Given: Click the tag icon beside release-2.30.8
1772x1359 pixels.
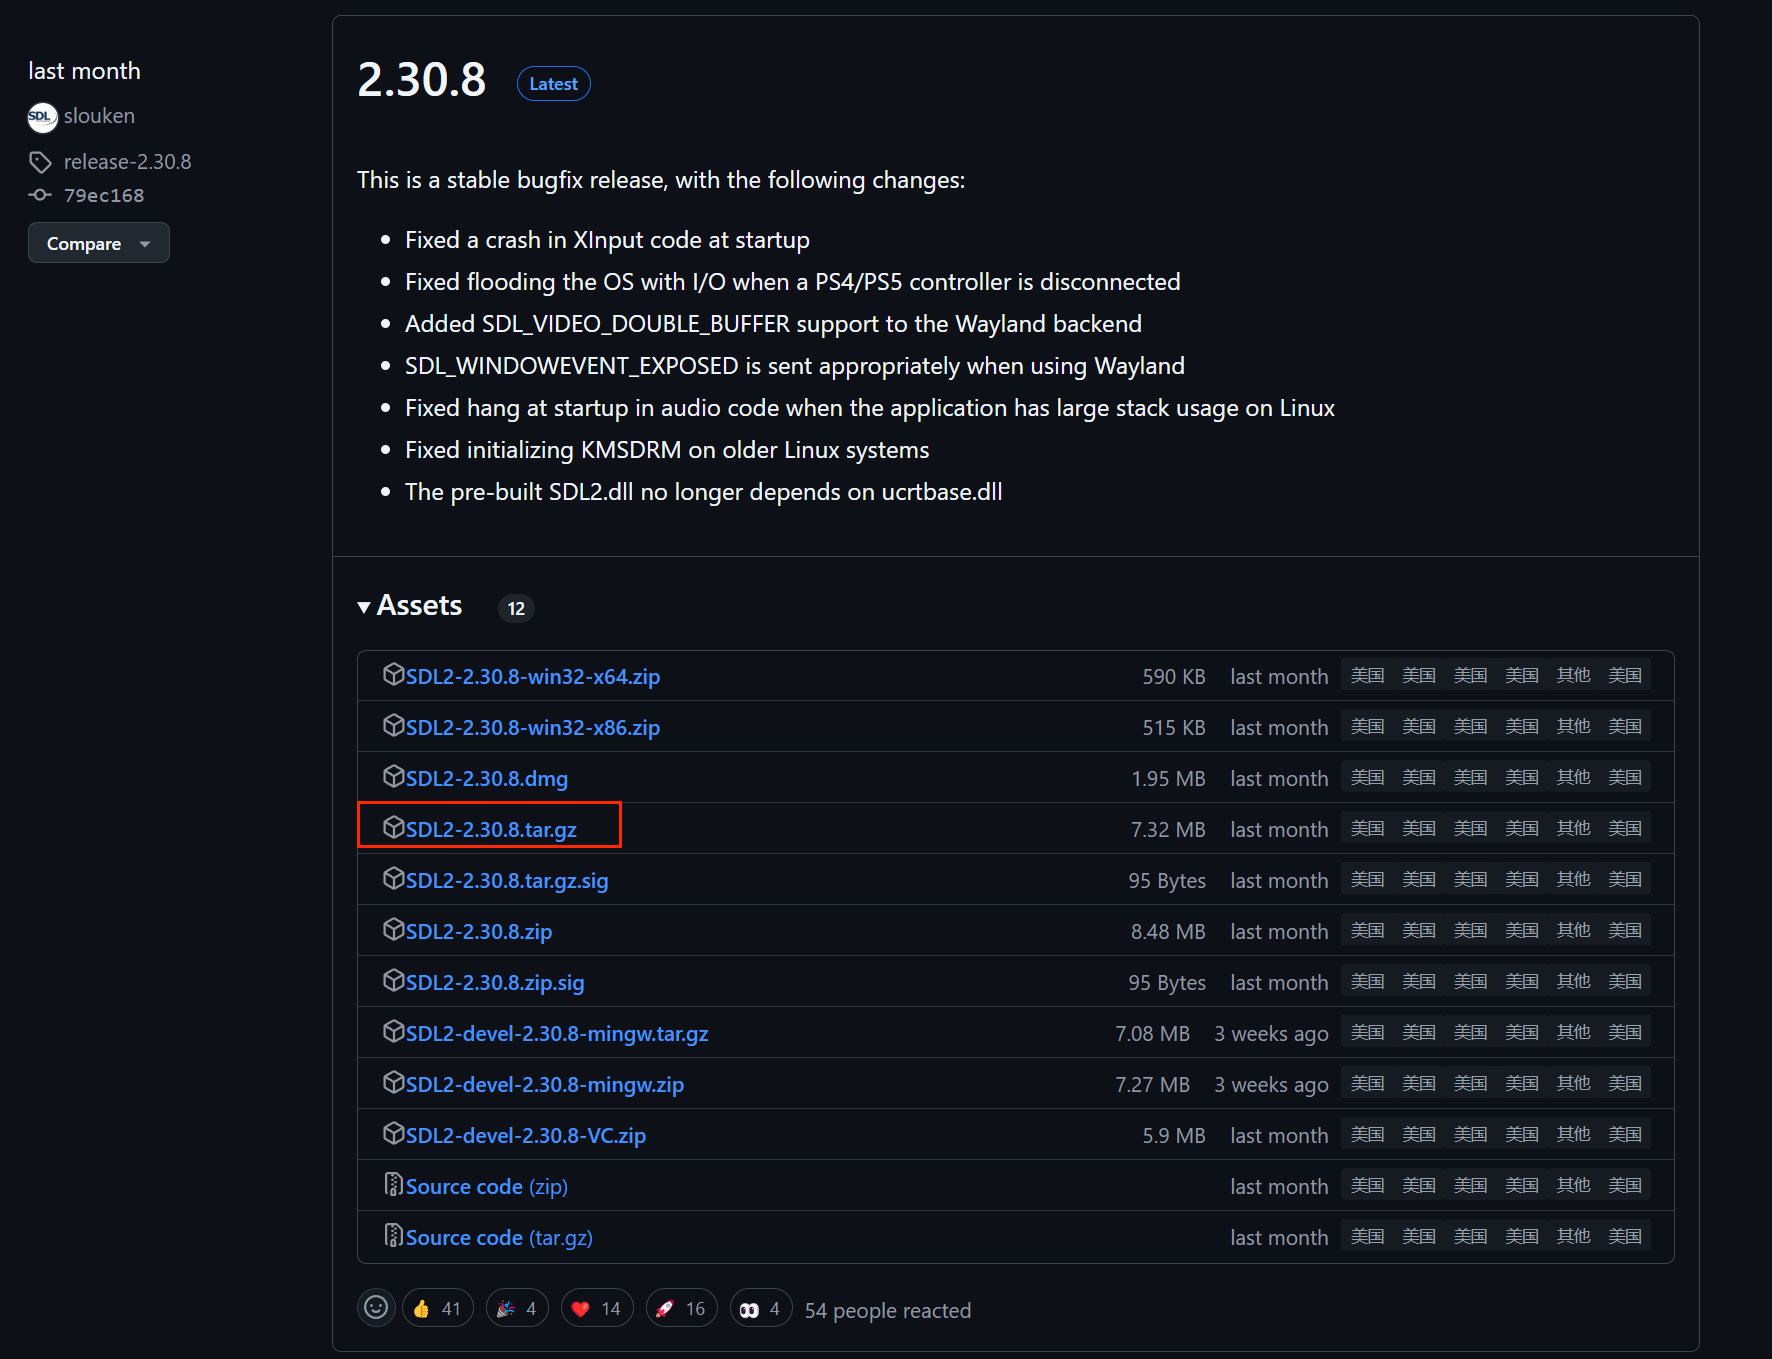Looking at the screenshot, I should pyautogui.click(x=40, y=162).
